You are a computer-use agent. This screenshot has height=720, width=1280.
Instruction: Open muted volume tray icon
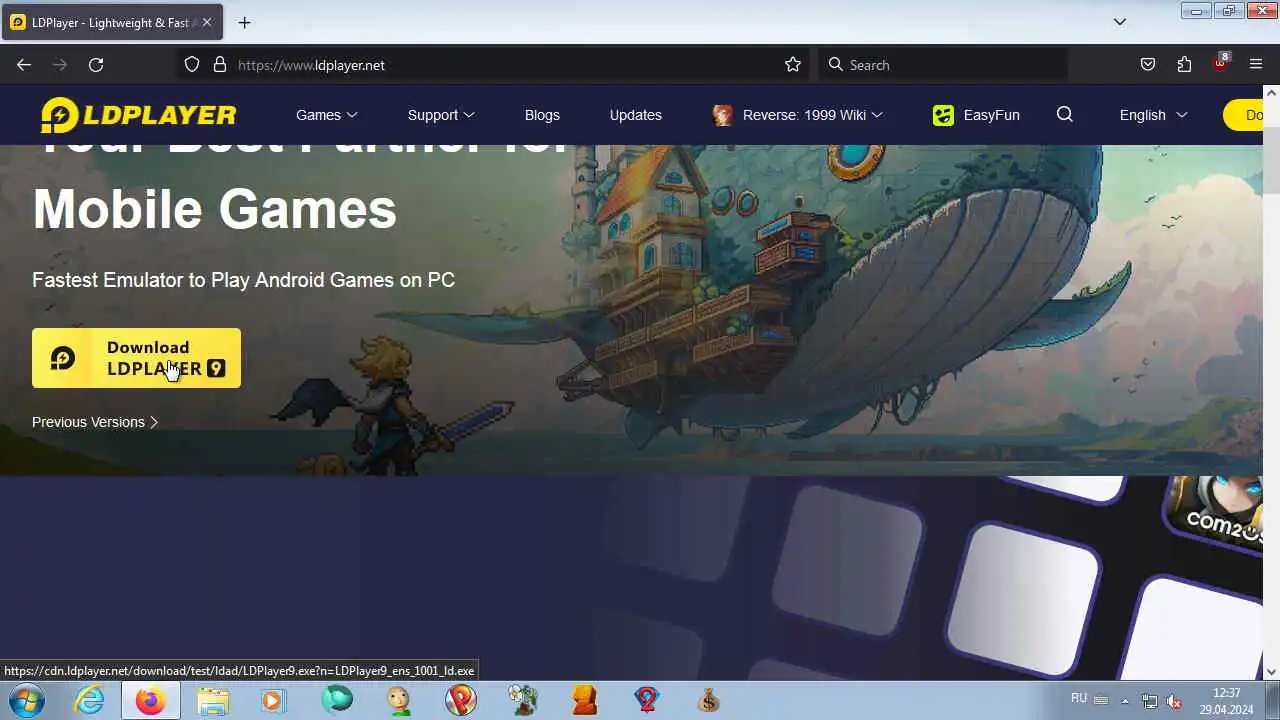[1175, 701]
